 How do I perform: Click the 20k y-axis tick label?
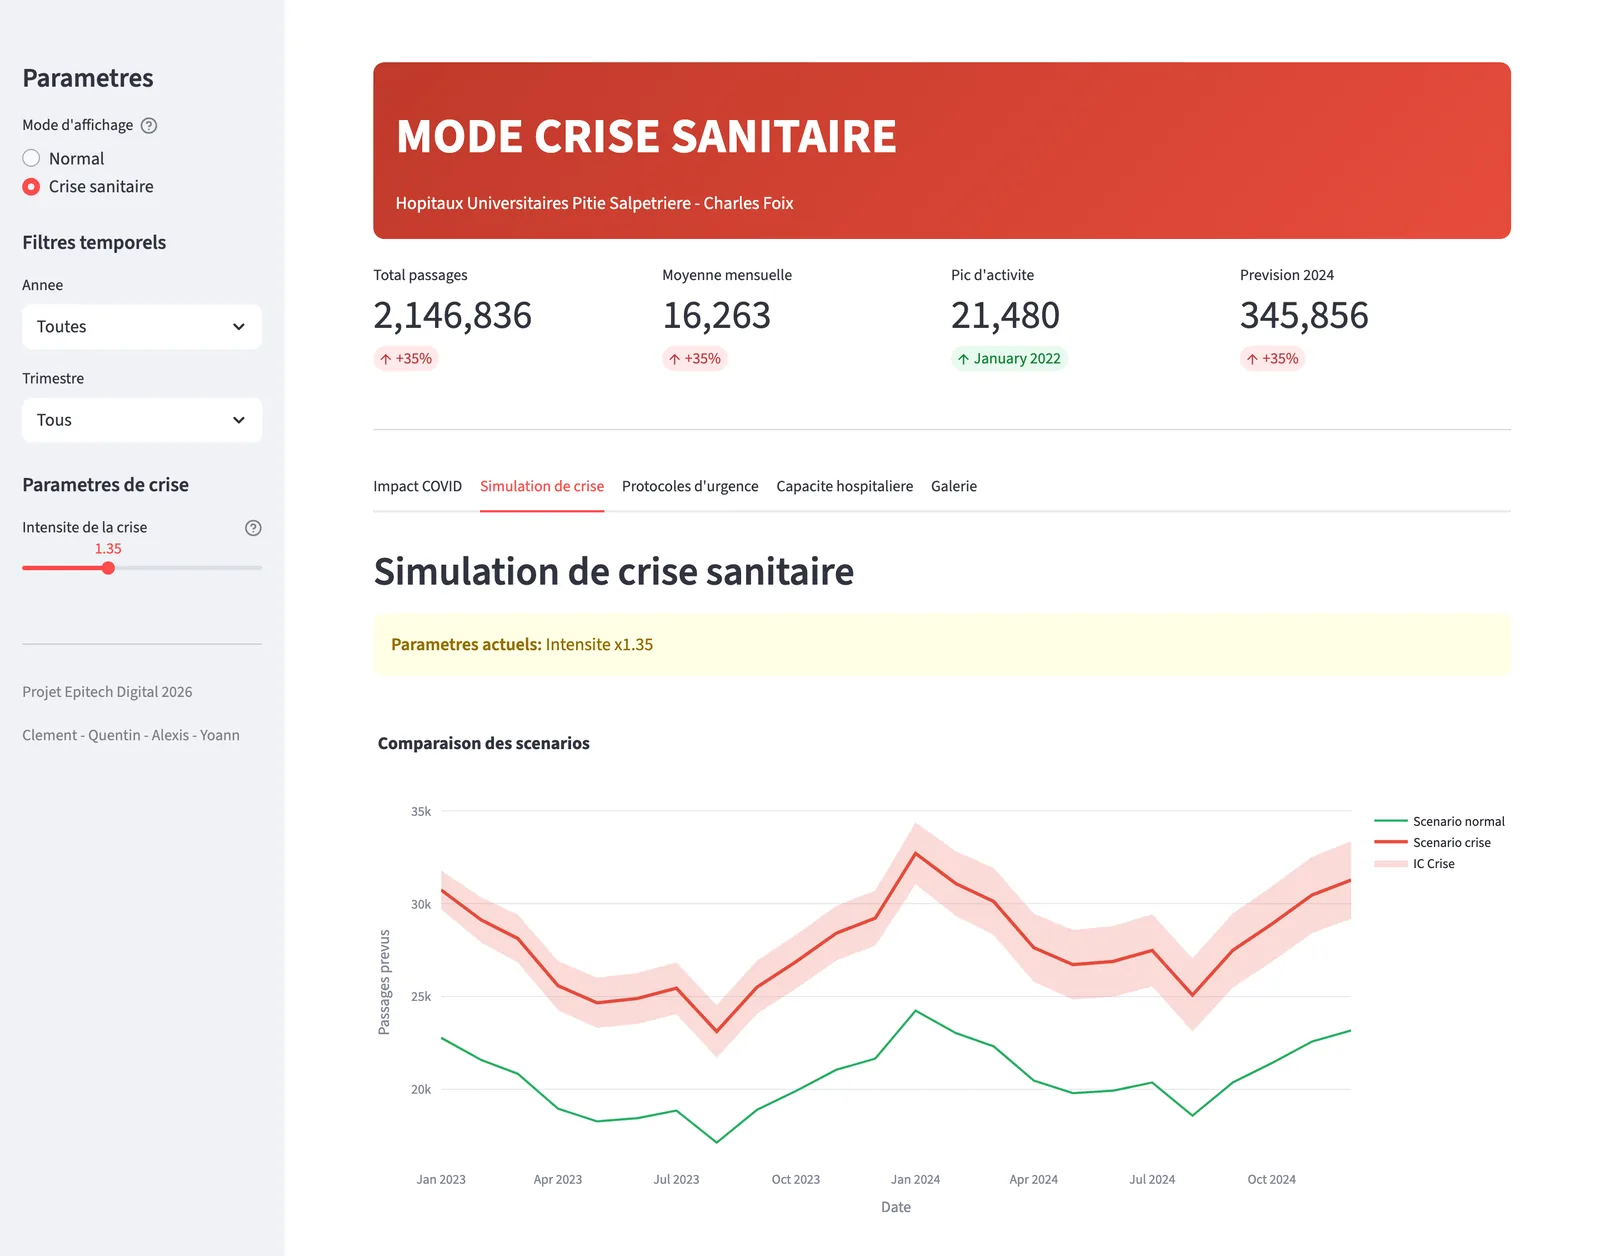click(421, 1090)
